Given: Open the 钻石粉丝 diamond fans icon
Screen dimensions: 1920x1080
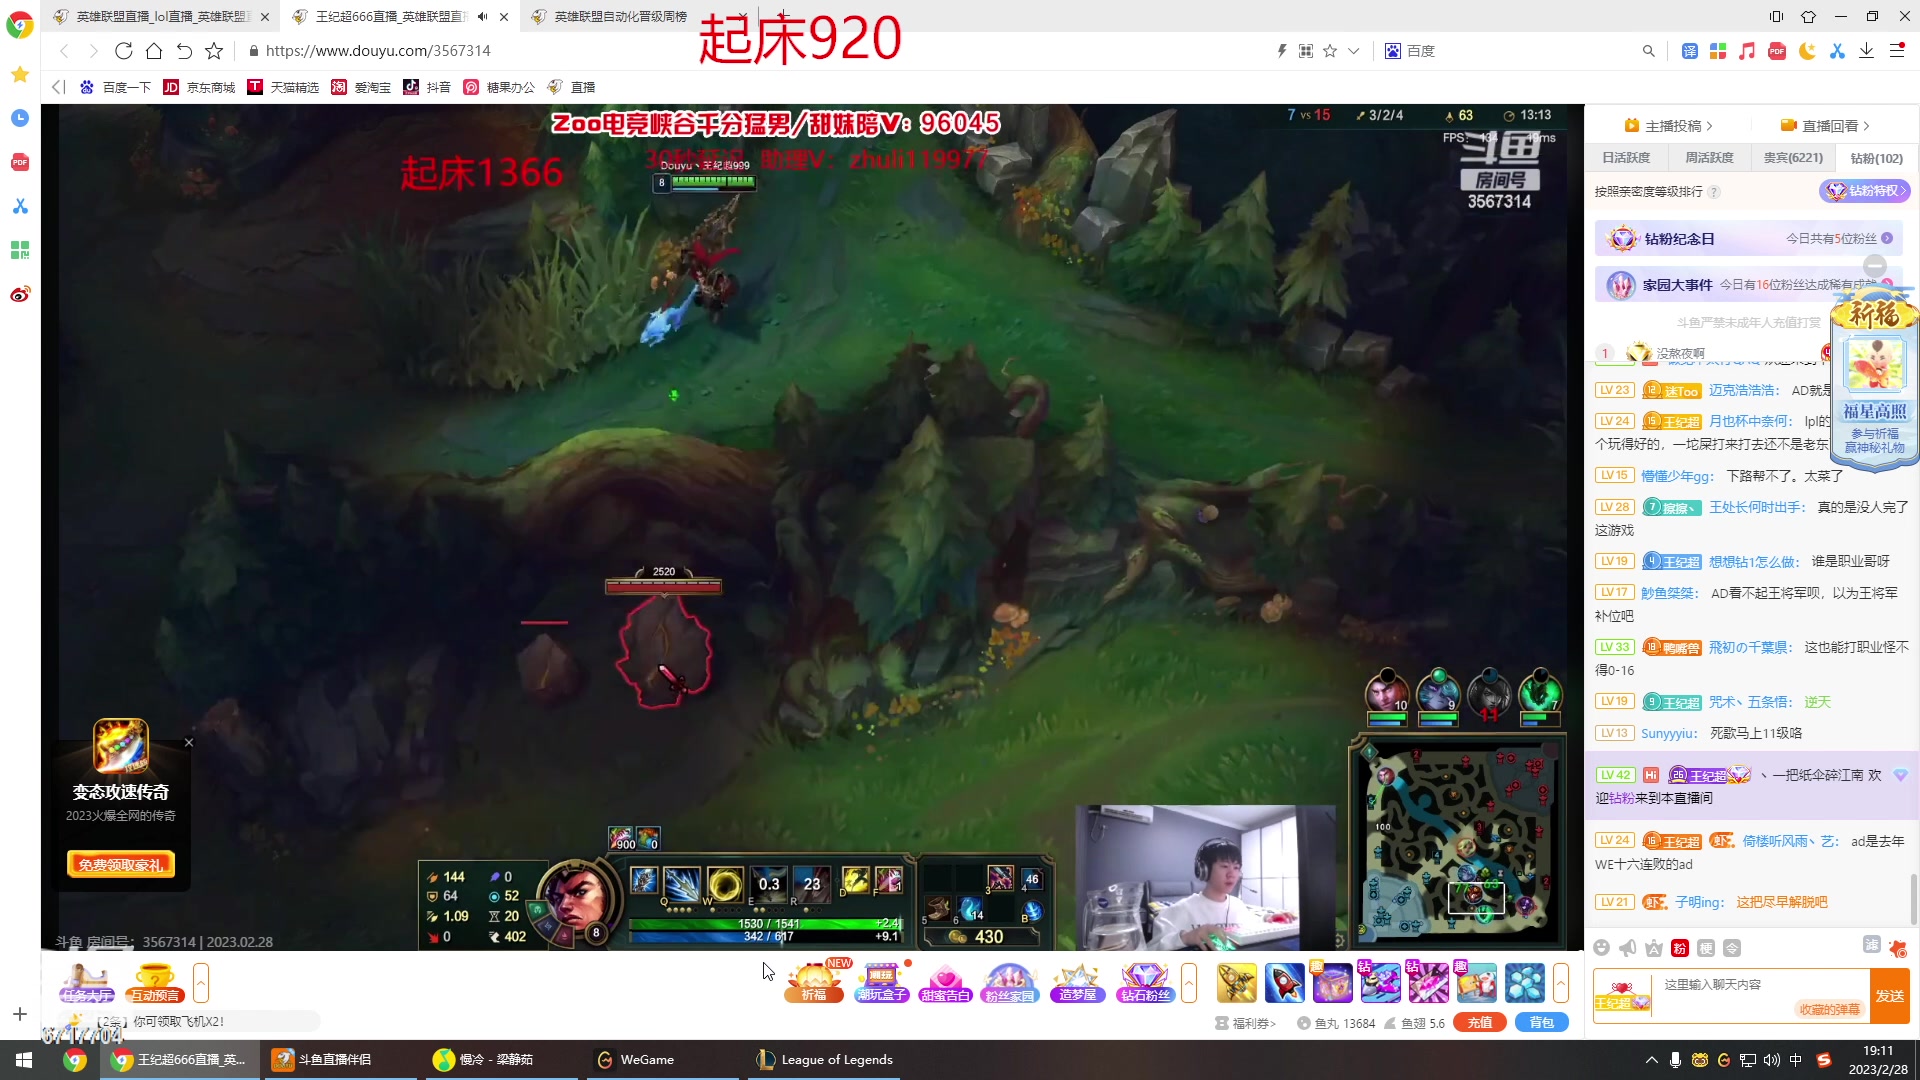Looking at the screenshot, I should 1144,982.
